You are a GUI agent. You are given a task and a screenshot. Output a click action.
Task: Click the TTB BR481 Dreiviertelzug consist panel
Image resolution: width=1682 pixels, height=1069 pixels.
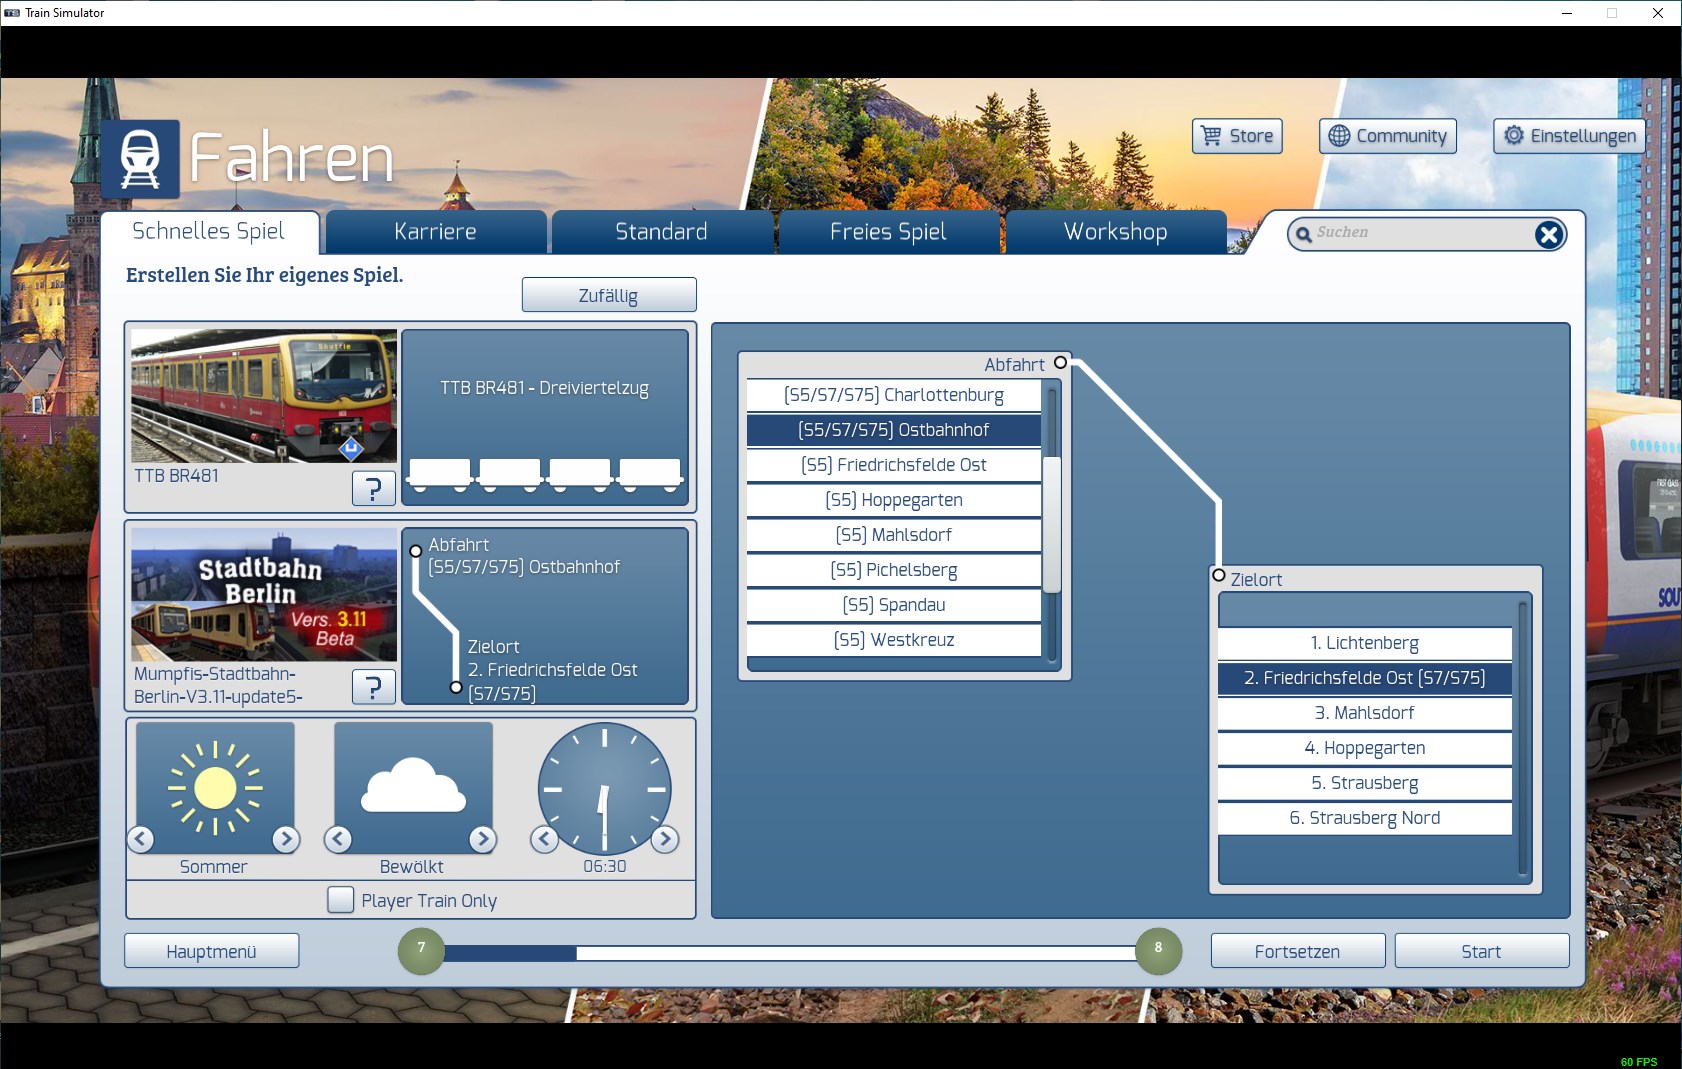click(x=545, y=417)
